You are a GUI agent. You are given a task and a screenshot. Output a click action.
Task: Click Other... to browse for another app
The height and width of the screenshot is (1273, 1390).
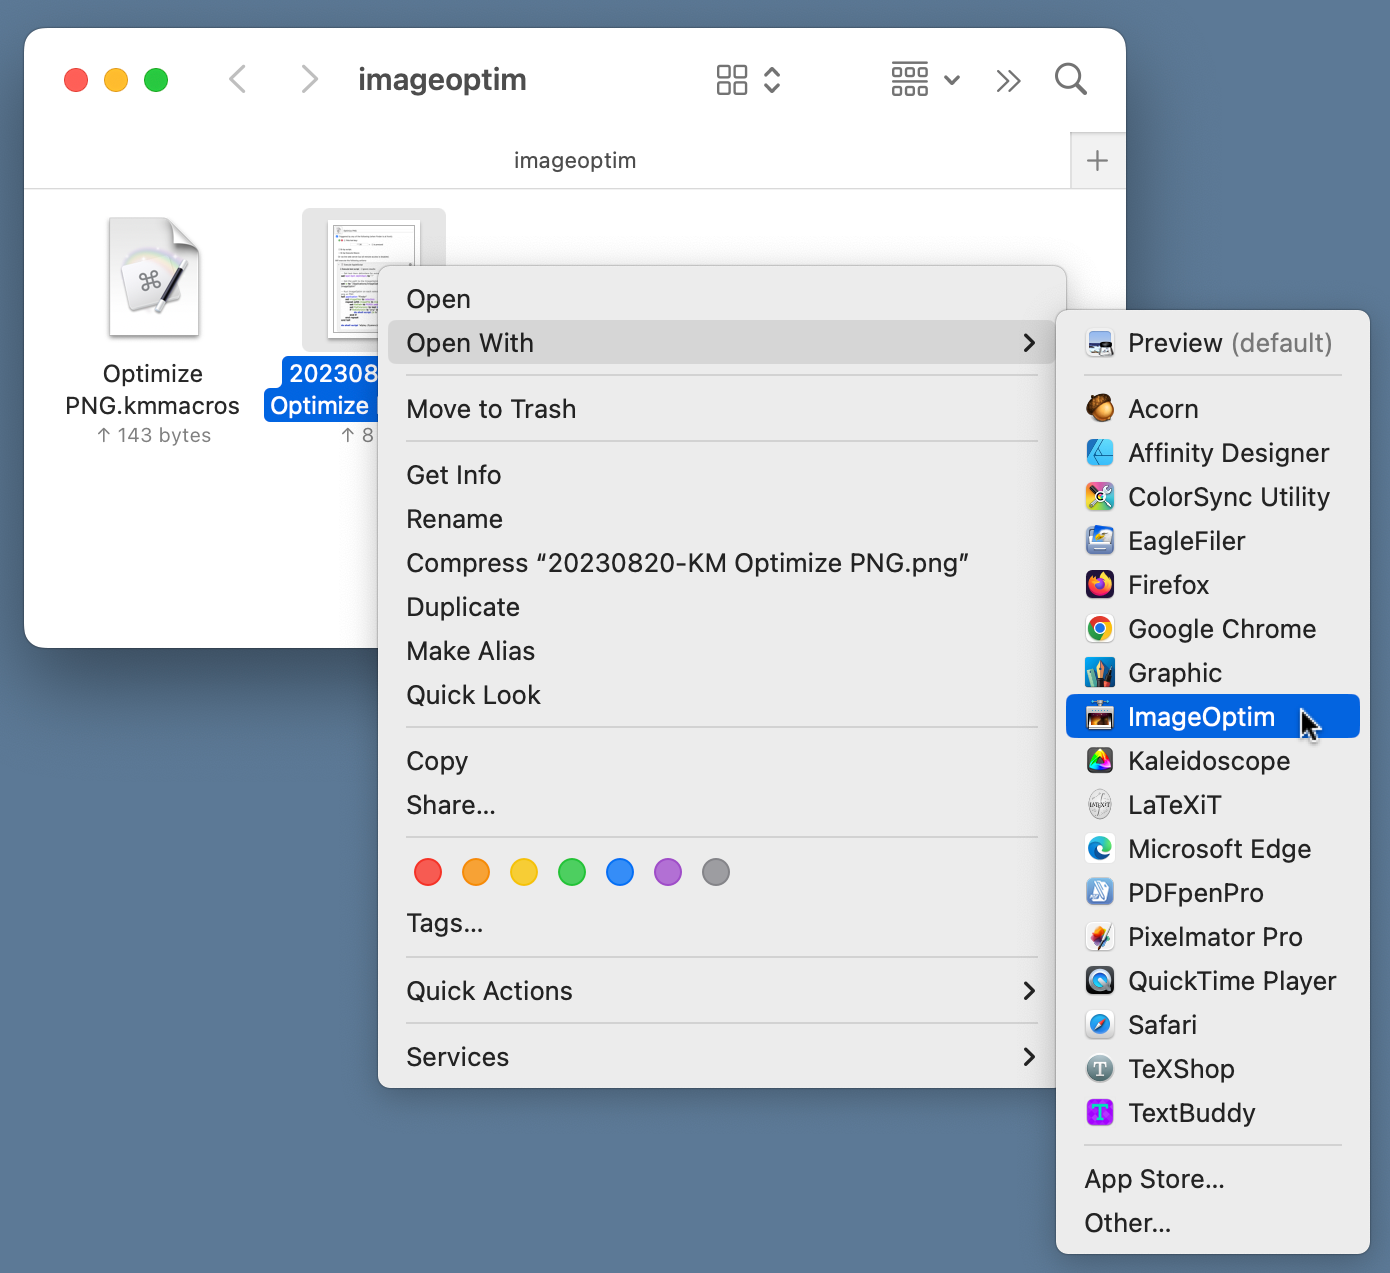point(1127,1222)
